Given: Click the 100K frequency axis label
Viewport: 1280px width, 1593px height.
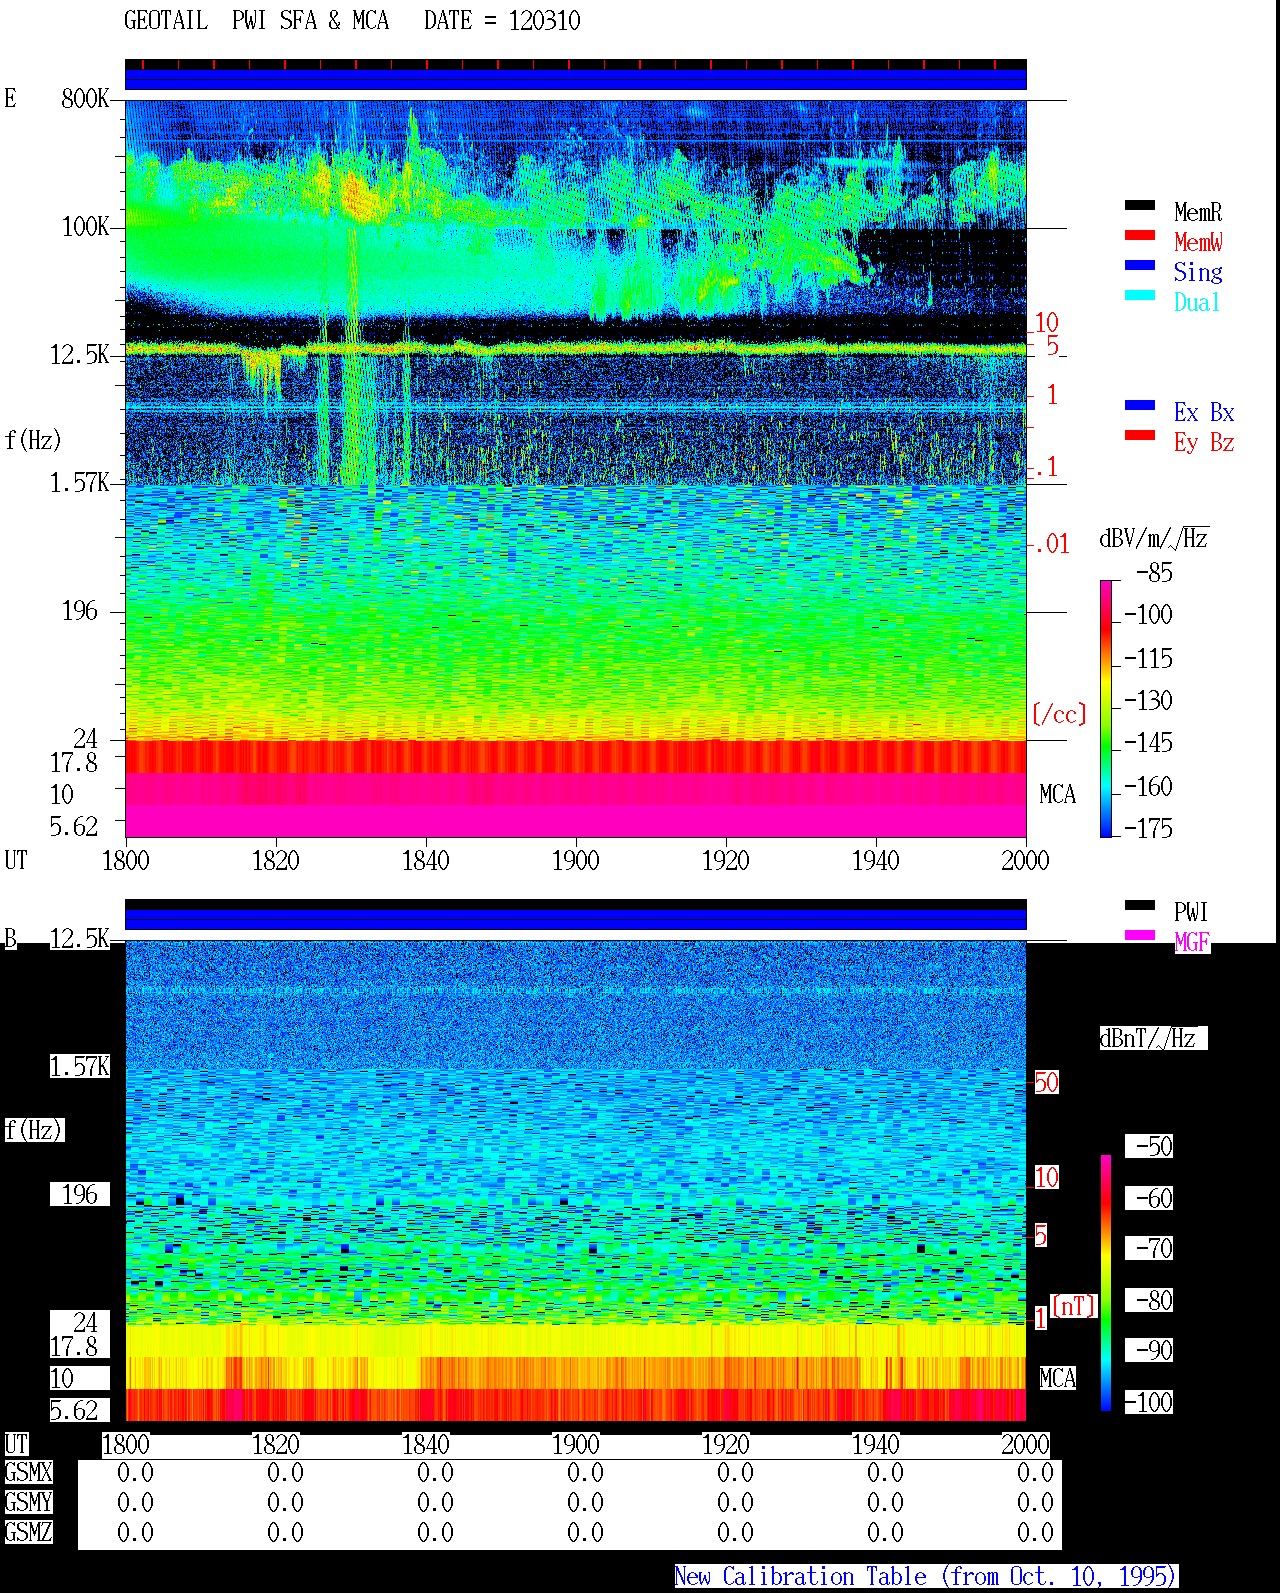Looking at the screenshot, I should click(x=86, y=226).
